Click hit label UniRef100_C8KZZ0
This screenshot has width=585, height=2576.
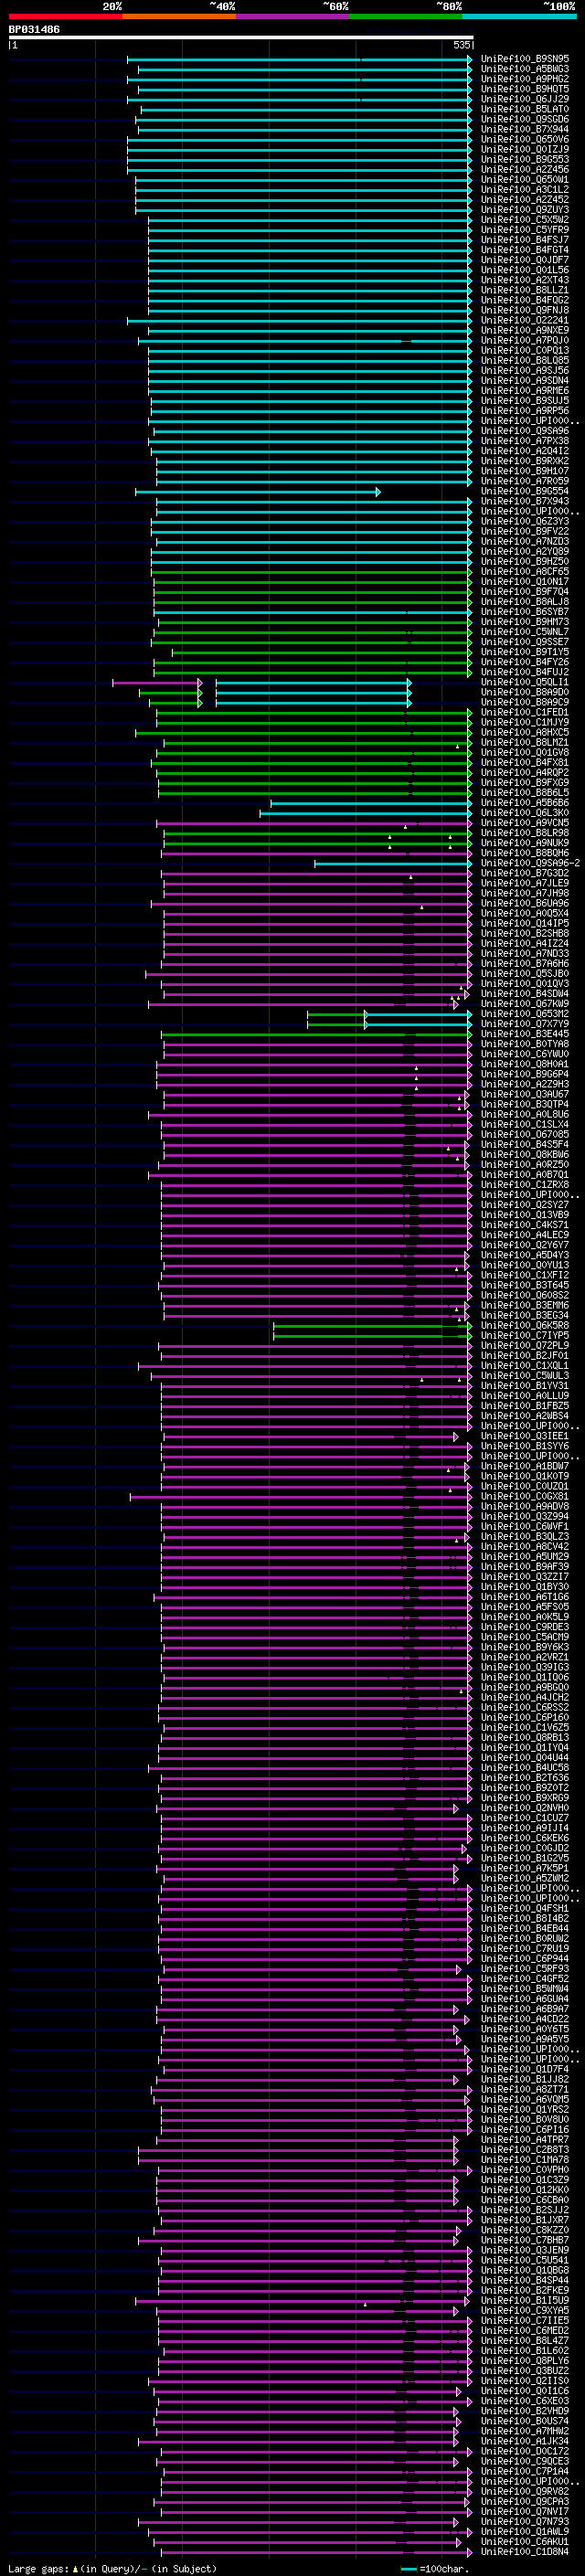click(525, 2230)
